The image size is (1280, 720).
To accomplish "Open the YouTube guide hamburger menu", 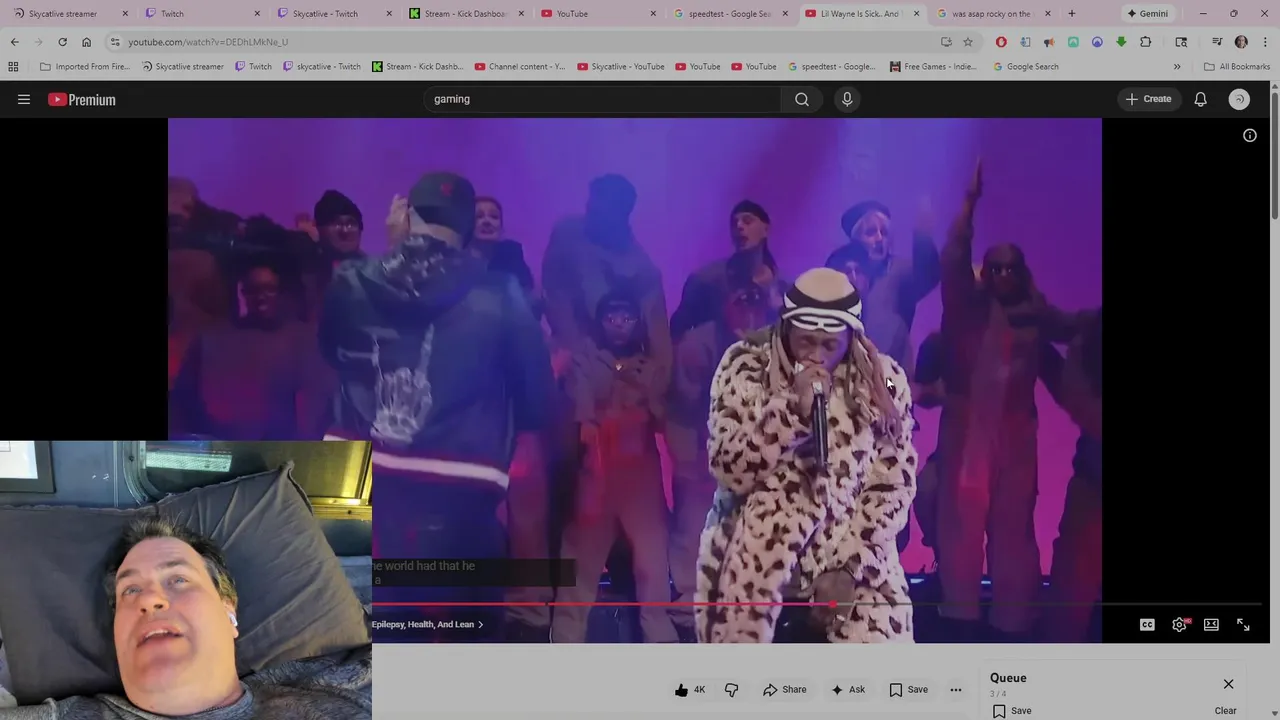I will coord(24,99).
